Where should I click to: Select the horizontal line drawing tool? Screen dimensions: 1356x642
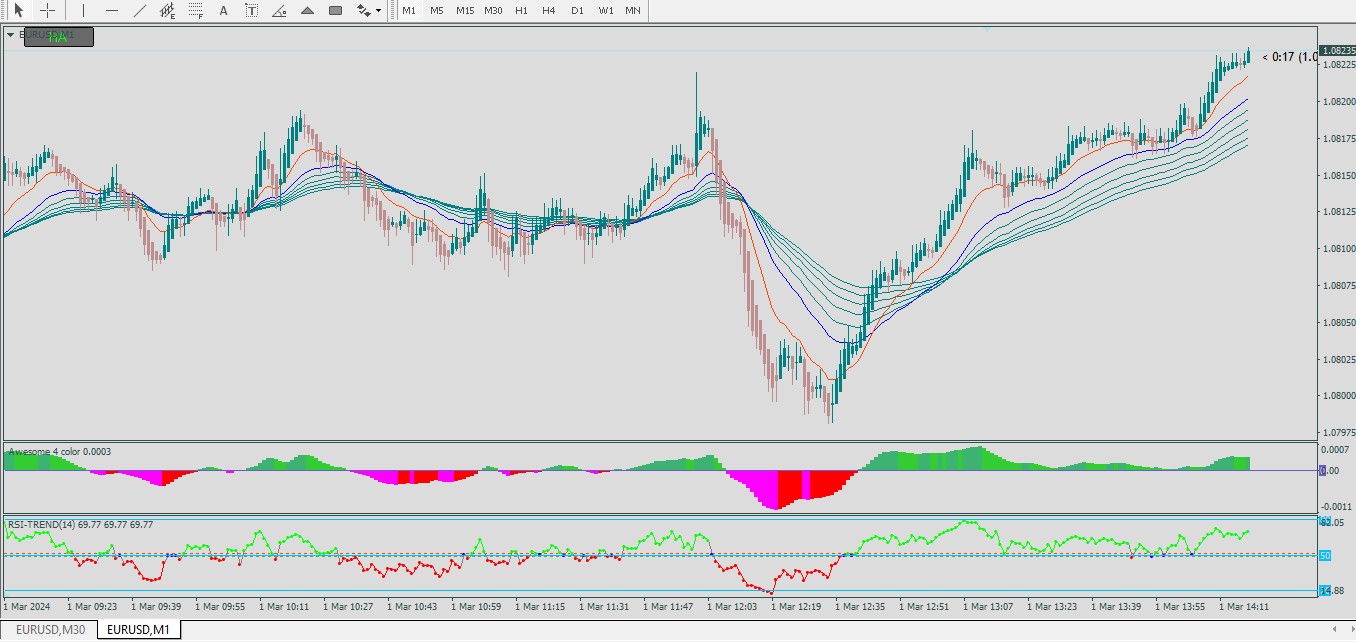point(112,10)
